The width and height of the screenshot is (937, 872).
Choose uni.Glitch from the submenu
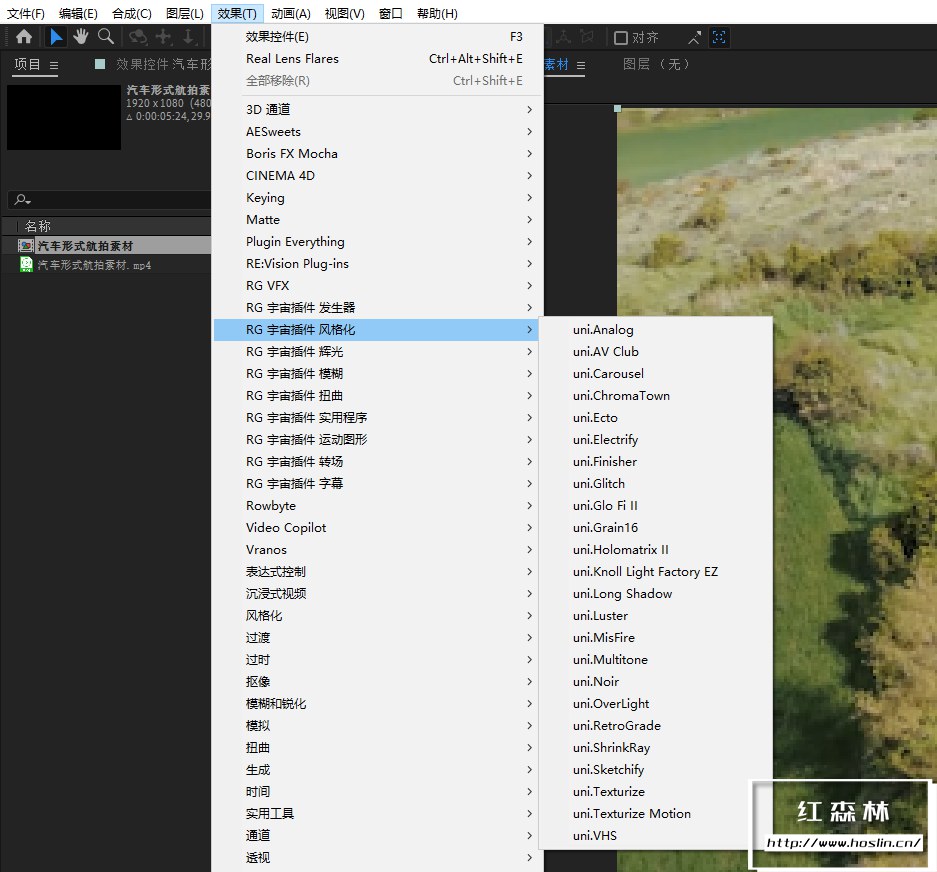click(599, 484)
